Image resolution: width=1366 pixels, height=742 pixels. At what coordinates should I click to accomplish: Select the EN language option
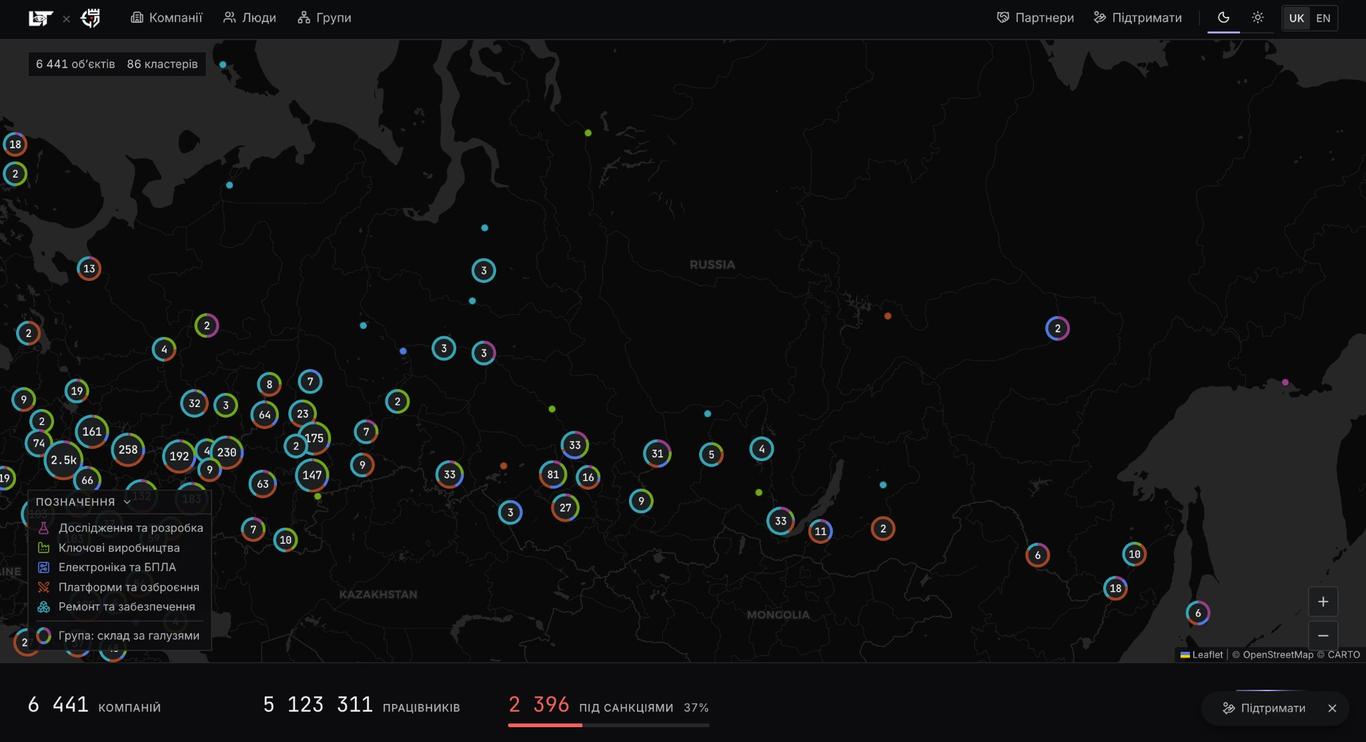point(1323,18)
